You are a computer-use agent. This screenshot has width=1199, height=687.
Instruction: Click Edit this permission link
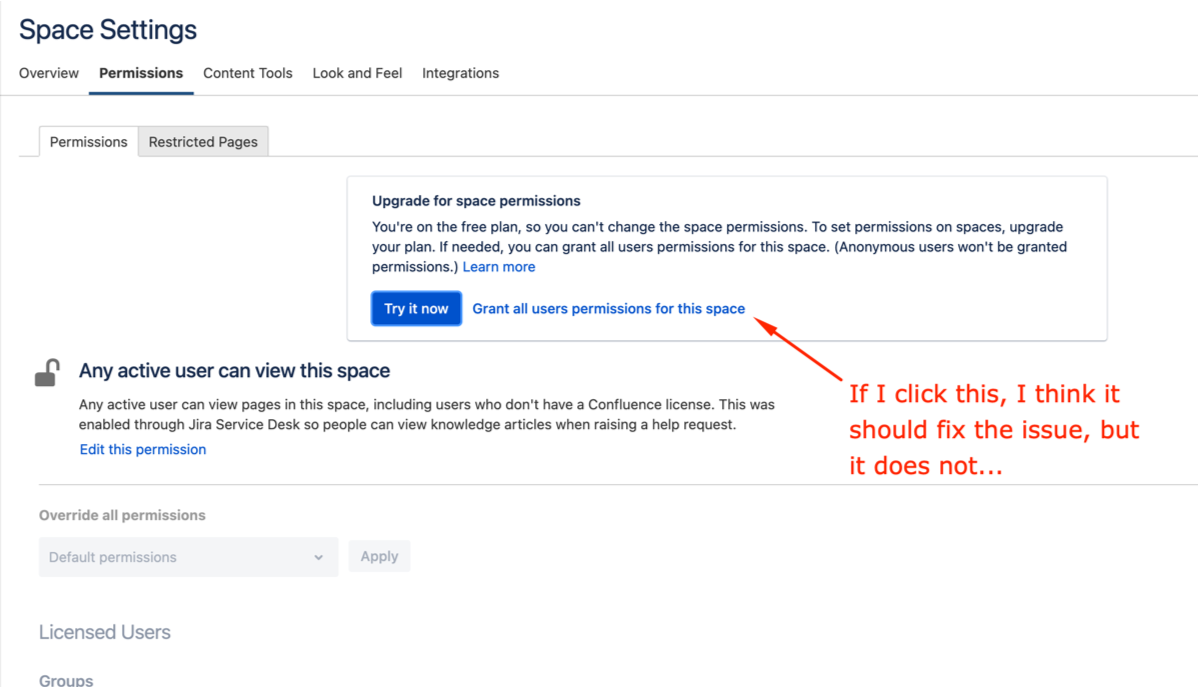click(x=143, y=449)
